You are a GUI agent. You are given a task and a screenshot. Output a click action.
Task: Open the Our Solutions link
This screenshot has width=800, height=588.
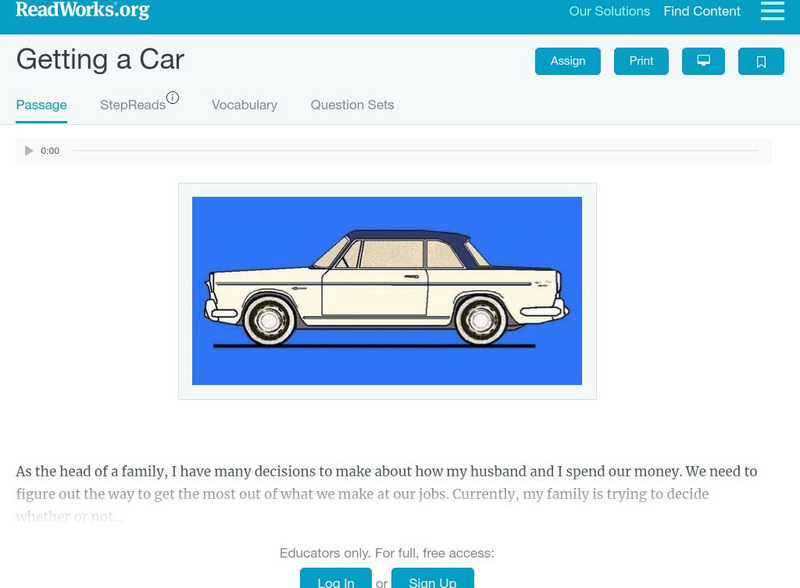point(609,12)
